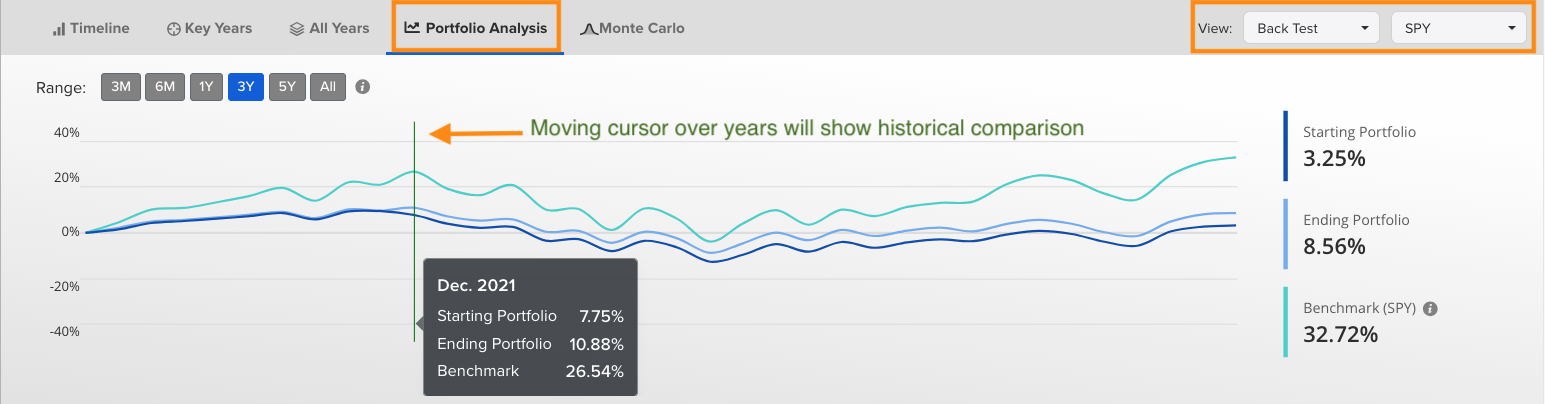Switch to the Timeline tab

coord(91,28)
